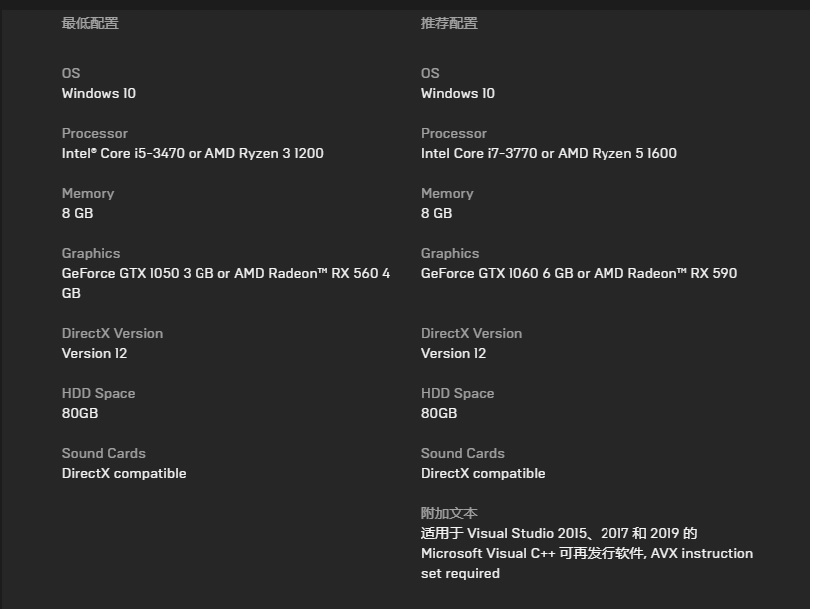Click the minimum Graphics label

[x=91, y=253]
